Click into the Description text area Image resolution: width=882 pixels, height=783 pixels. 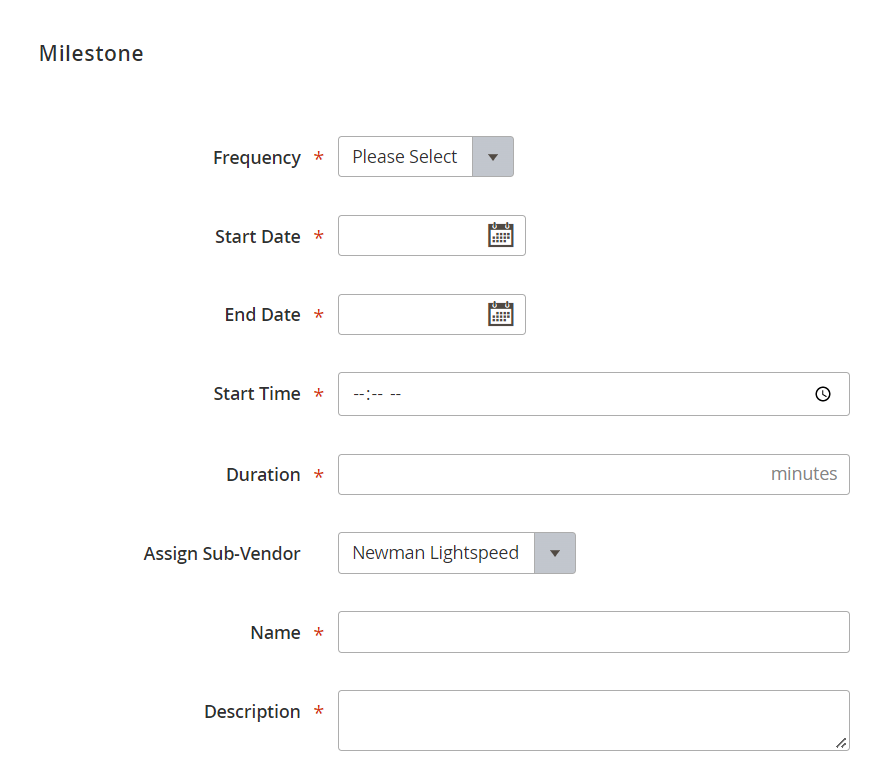(593, 721)
